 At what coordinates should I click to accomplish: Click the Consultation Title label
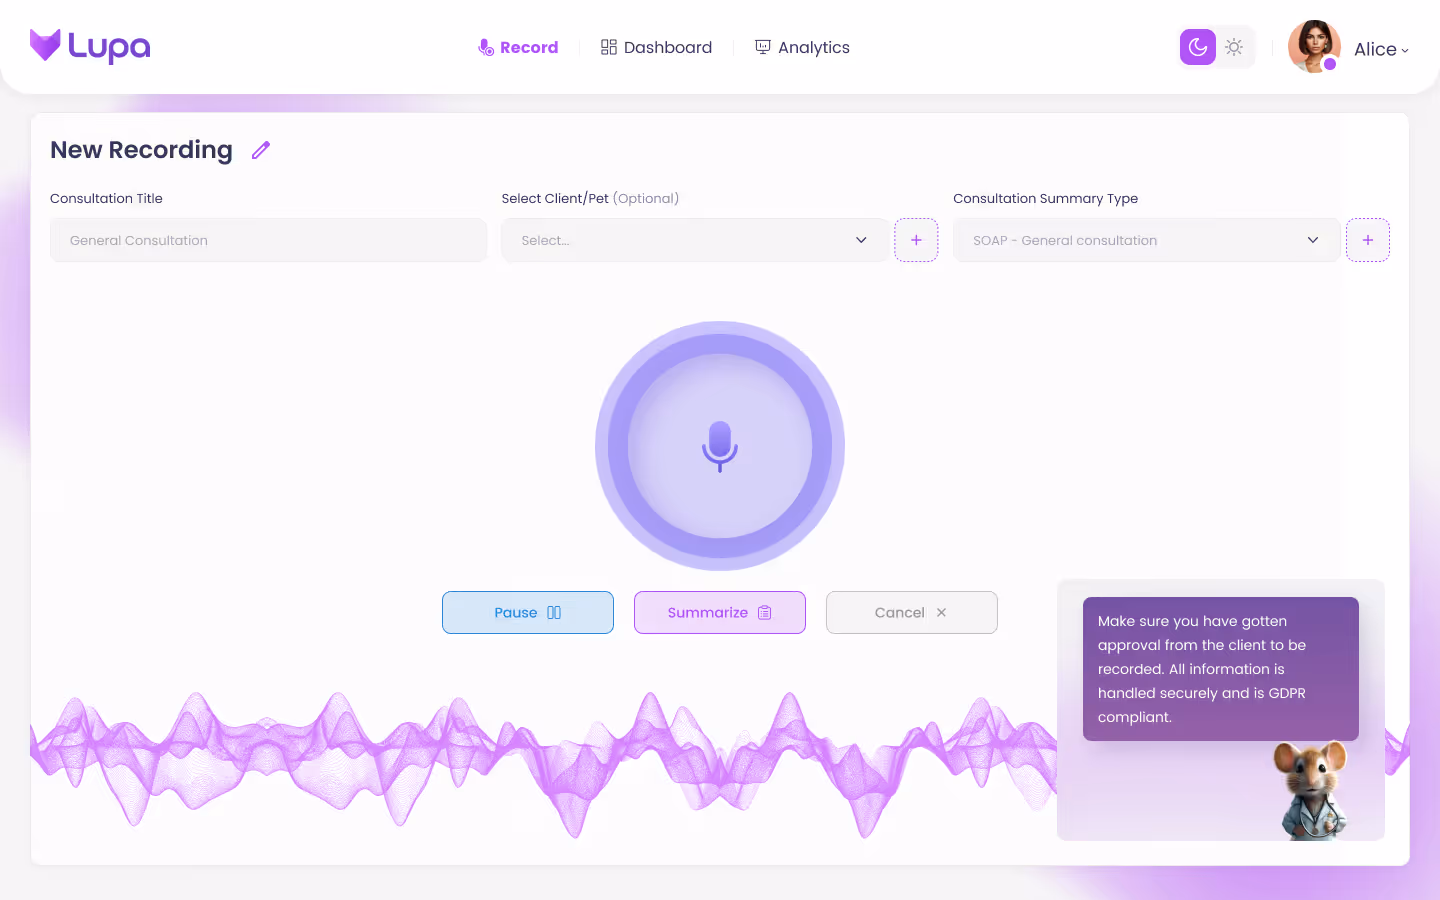coord(106,198)
